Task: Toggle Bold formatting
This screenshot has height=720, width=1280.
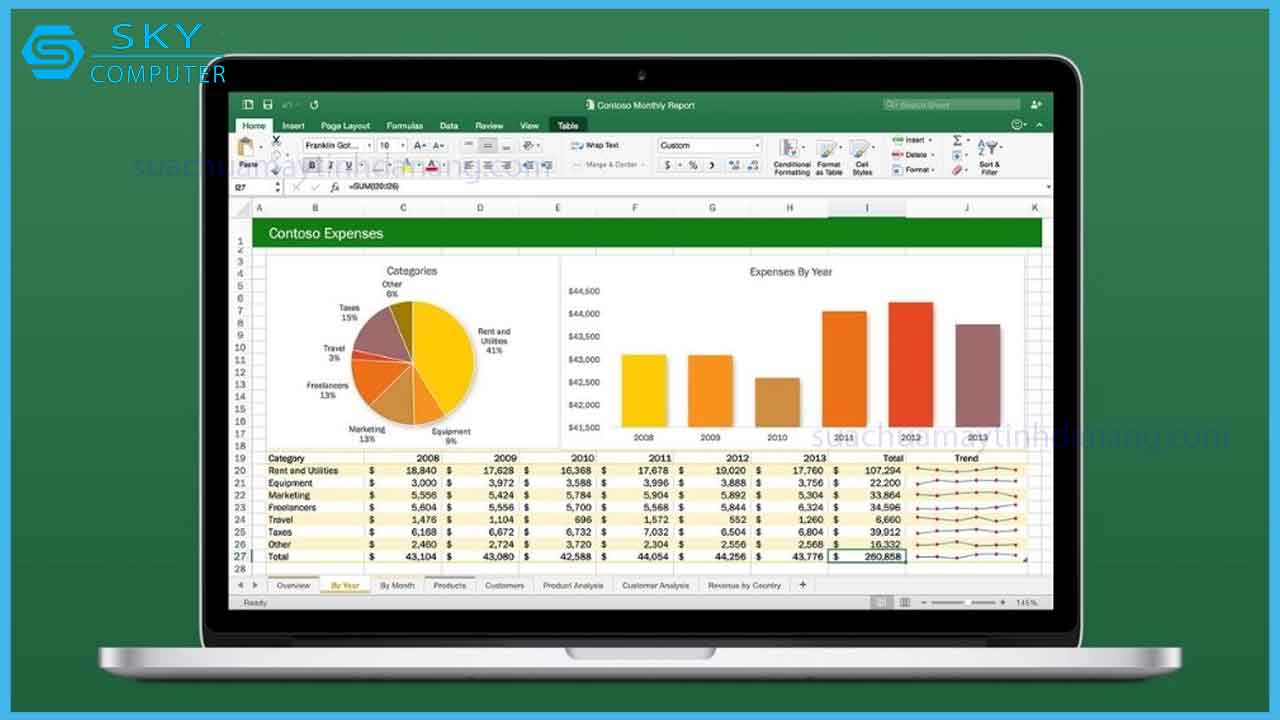Action: click(312, 165)
